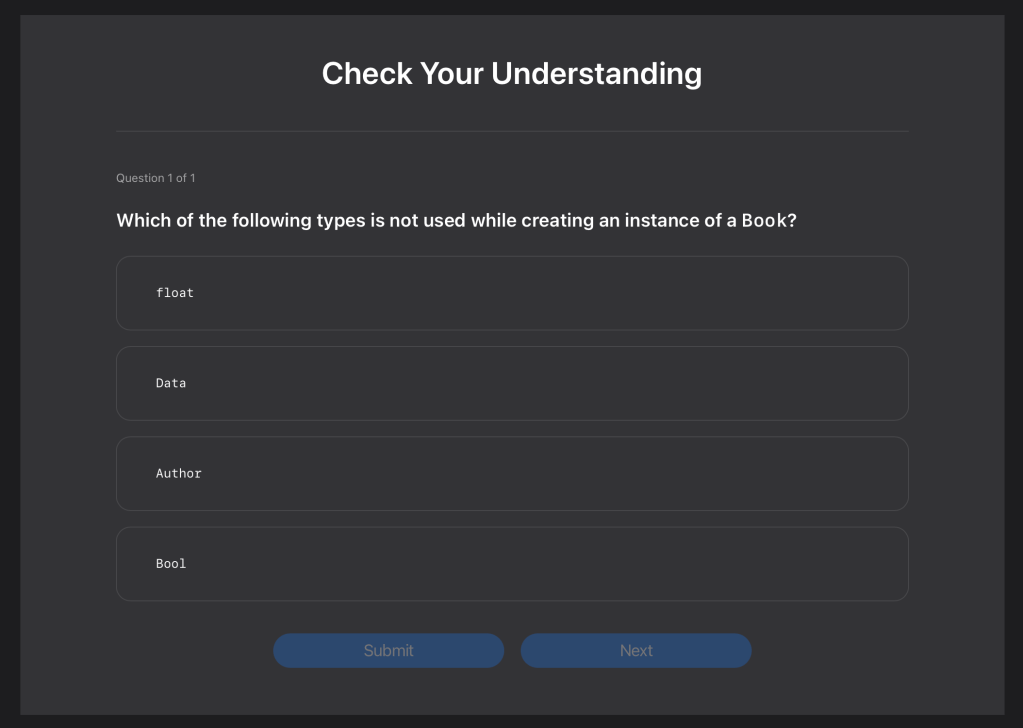Click the 'float' code text
This screenshot has height=728, width=1023.
point(175,293)
